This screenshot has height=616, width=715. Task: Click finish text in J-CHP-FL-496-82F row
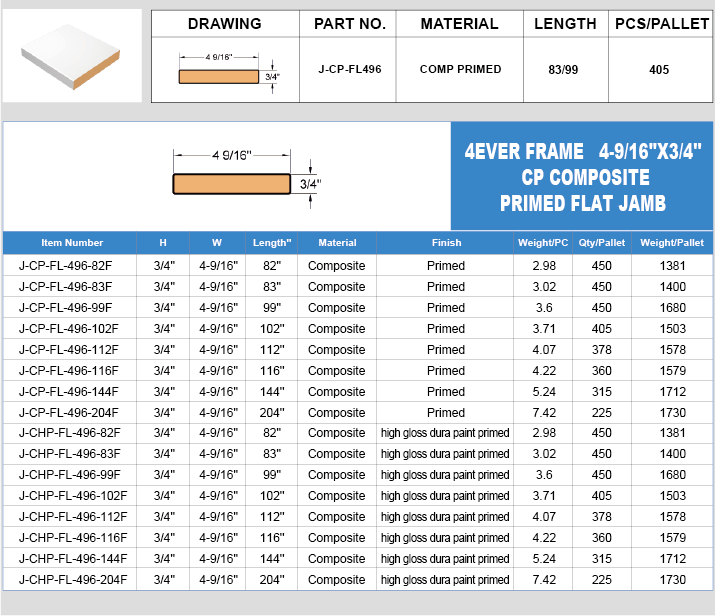pos(445,433)
